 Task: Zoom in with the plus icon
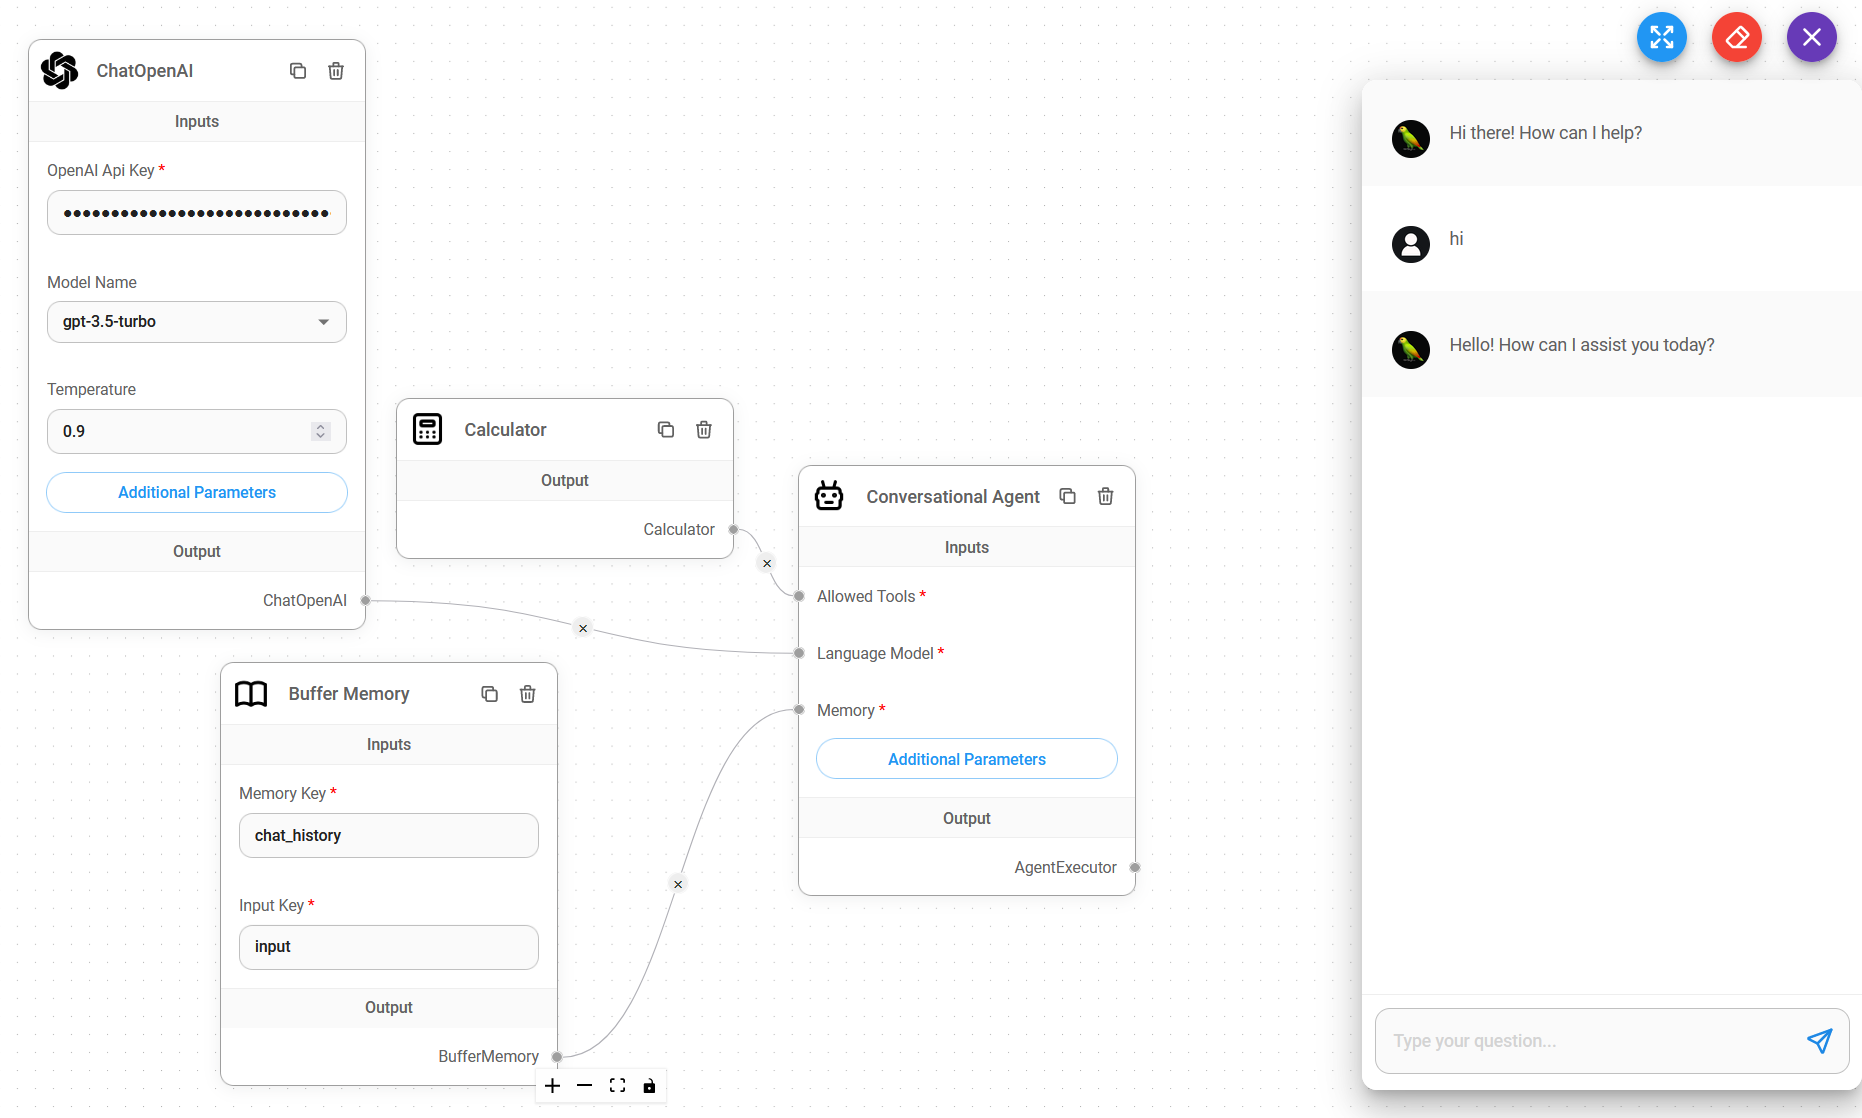[x=553, y=1085]
